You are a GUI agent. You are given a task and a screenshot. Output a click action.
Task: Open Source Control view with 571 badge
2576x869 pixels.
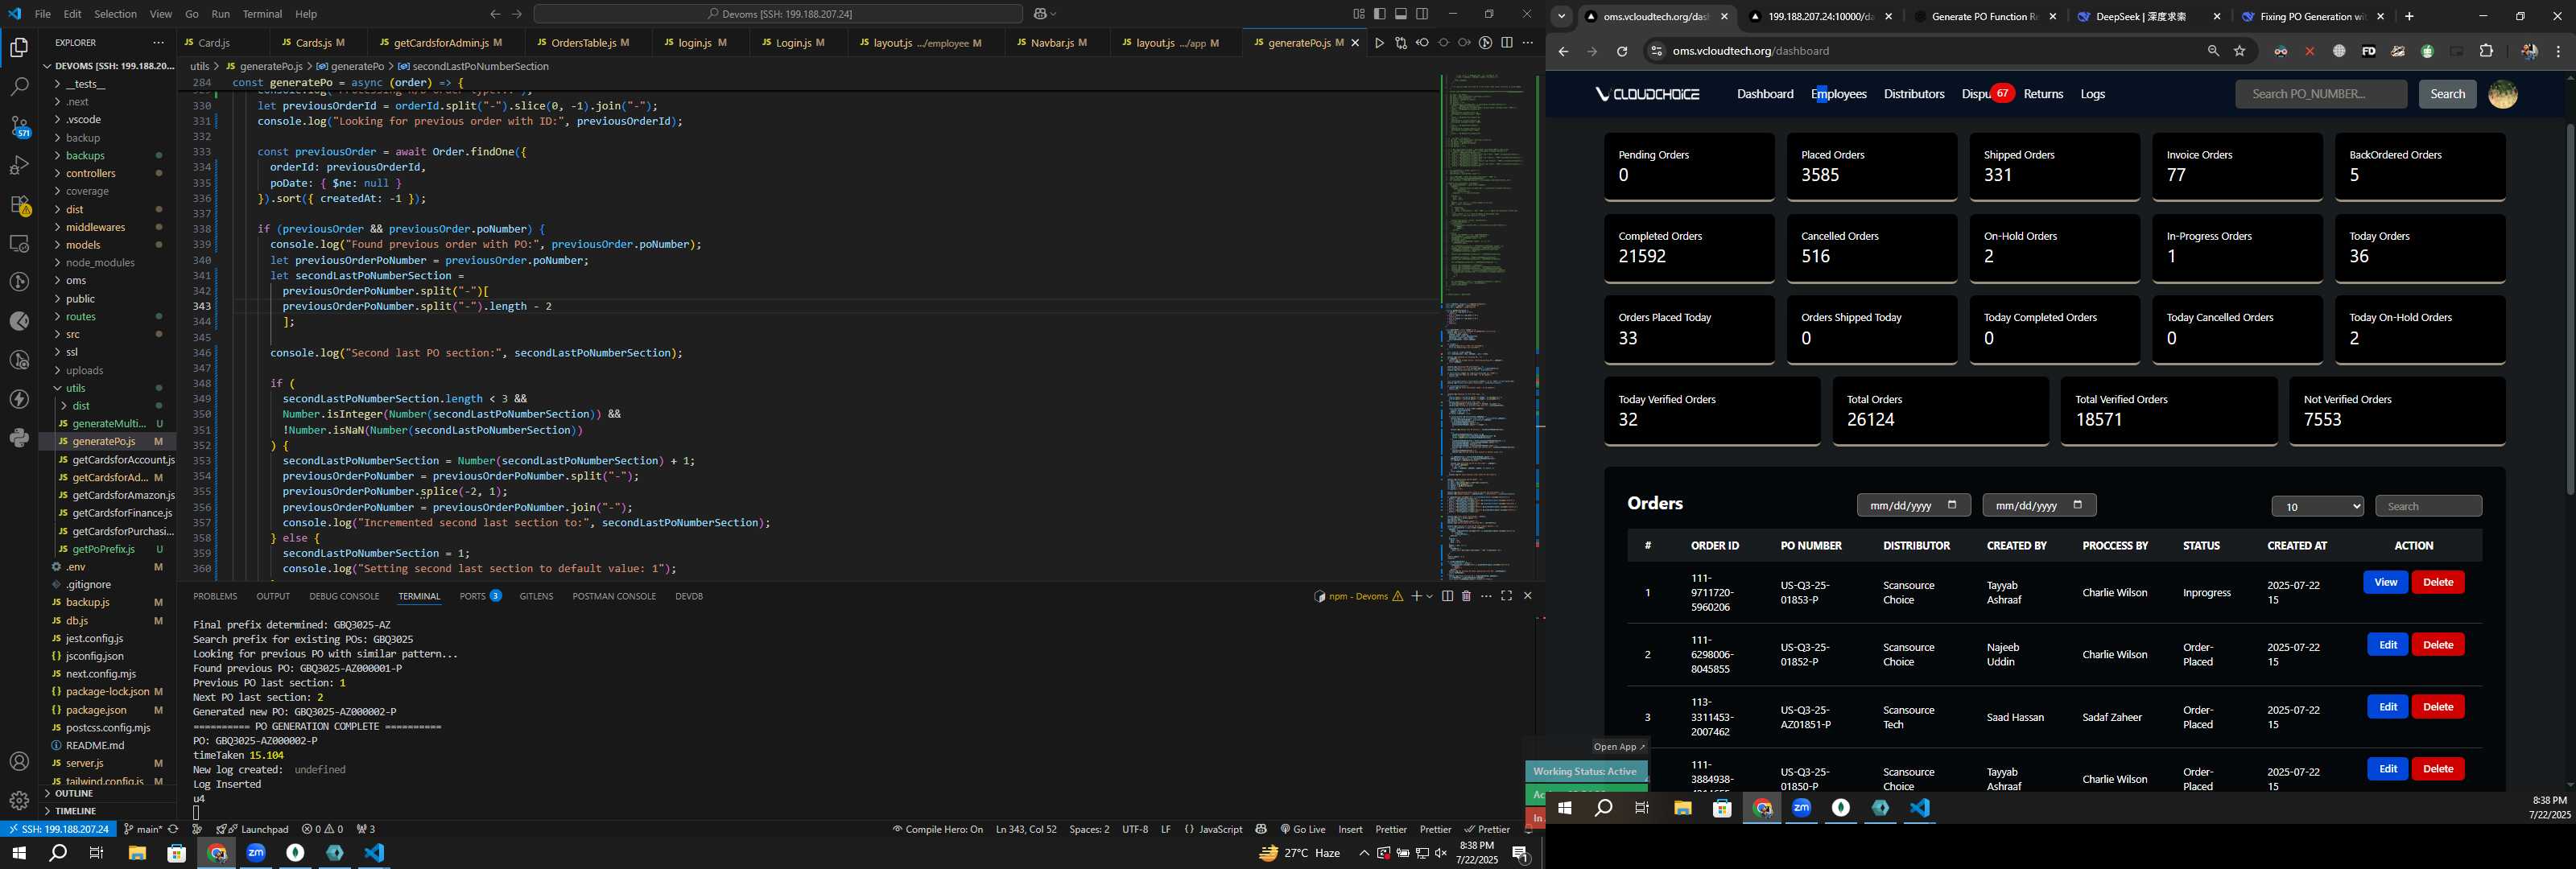(19, 126)
